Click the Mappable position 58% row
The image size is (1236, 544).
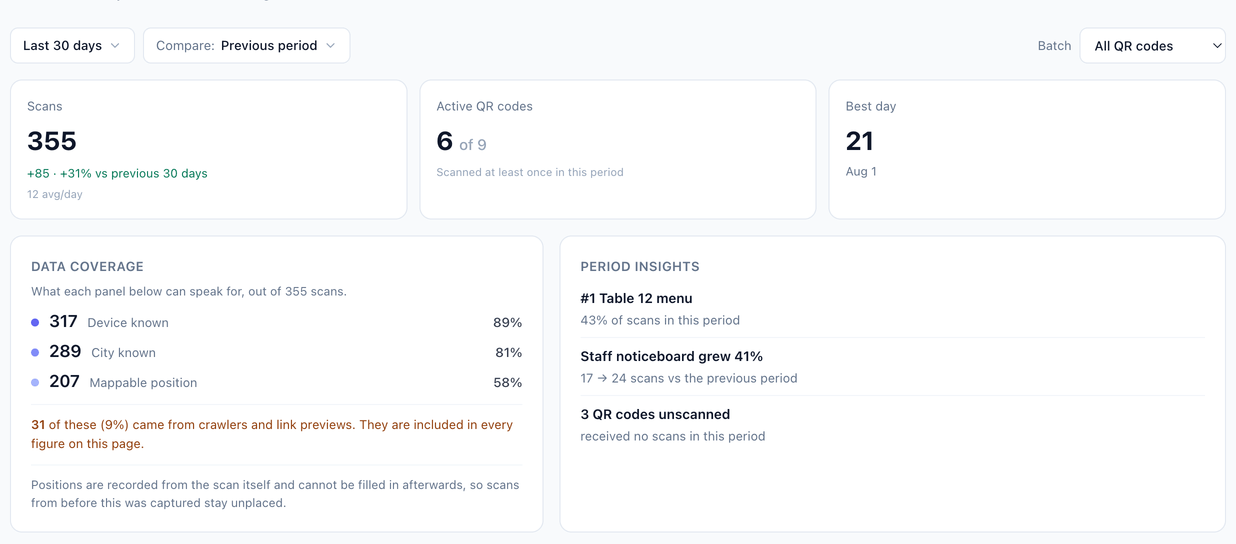pos(277,382)
